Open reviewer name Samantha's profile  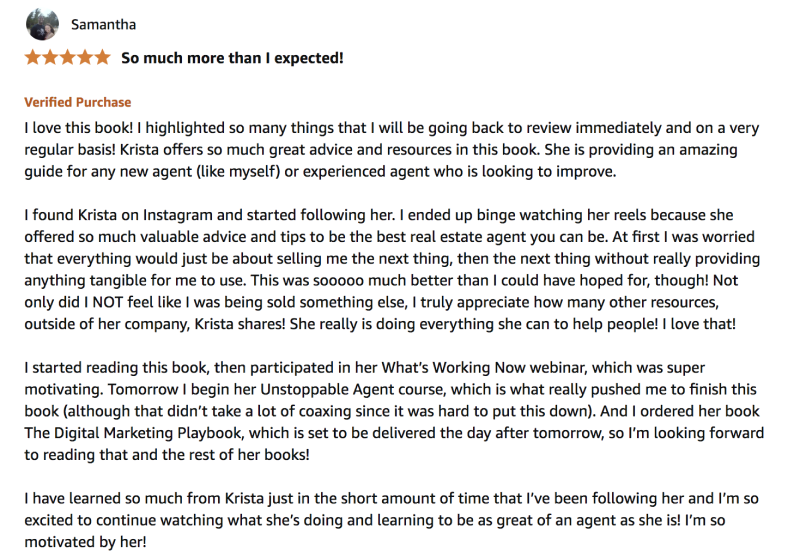103,24
